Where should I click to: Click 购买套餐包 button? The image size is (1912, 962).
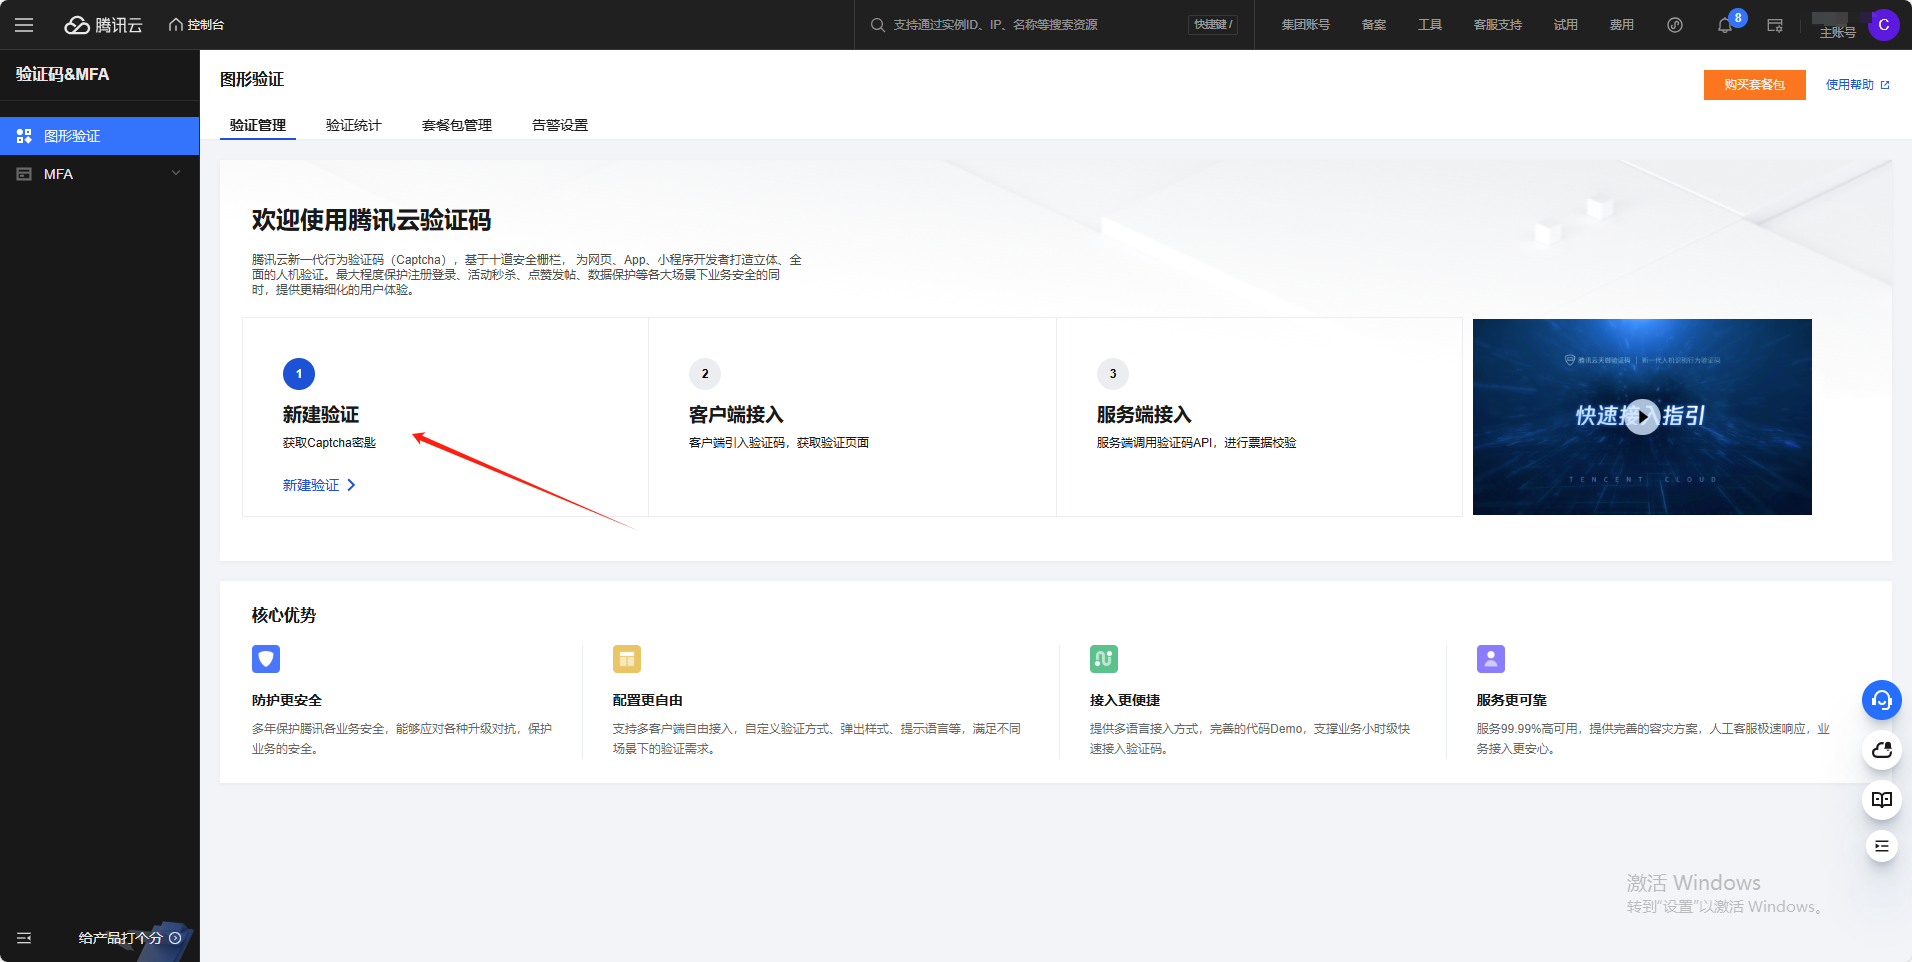point(1755,85)
